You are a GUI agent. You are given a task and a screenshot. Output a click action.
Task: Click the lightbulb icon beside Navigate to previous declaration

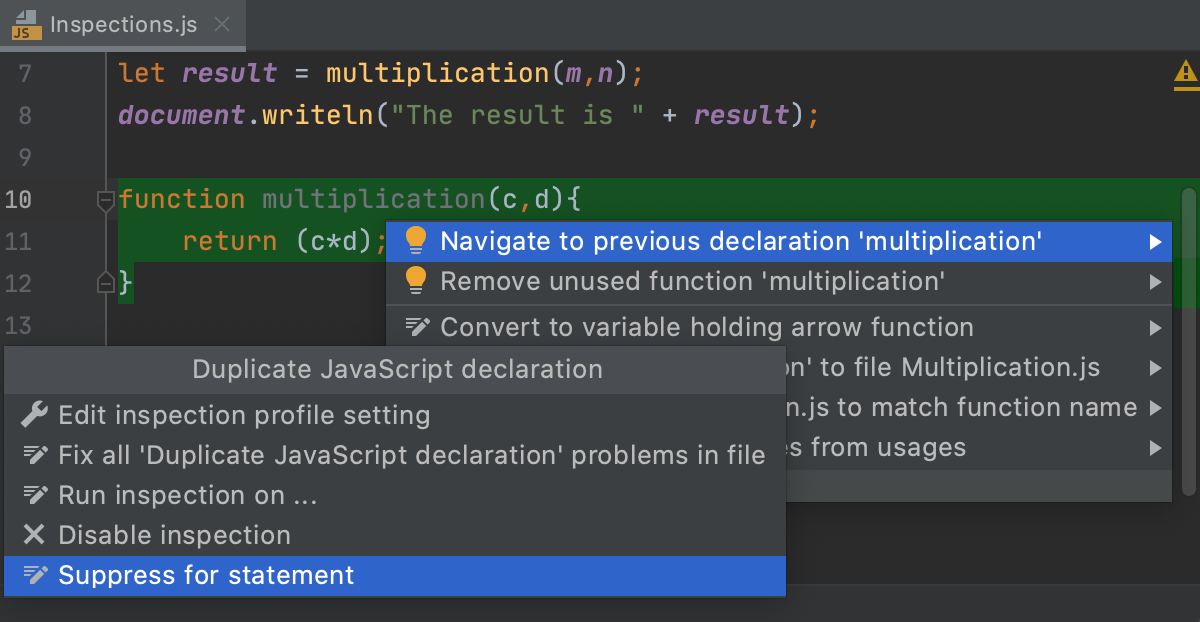[x=416, y=241]
